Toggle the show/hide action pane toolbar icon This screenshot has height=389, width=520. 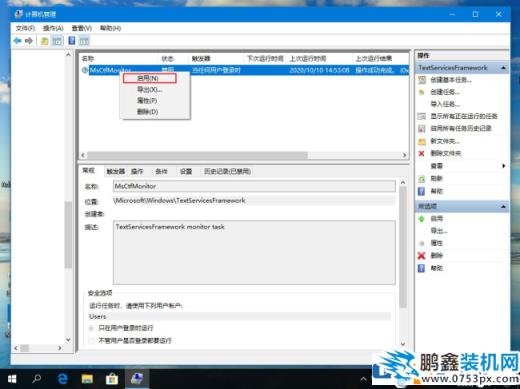(84, 41)
